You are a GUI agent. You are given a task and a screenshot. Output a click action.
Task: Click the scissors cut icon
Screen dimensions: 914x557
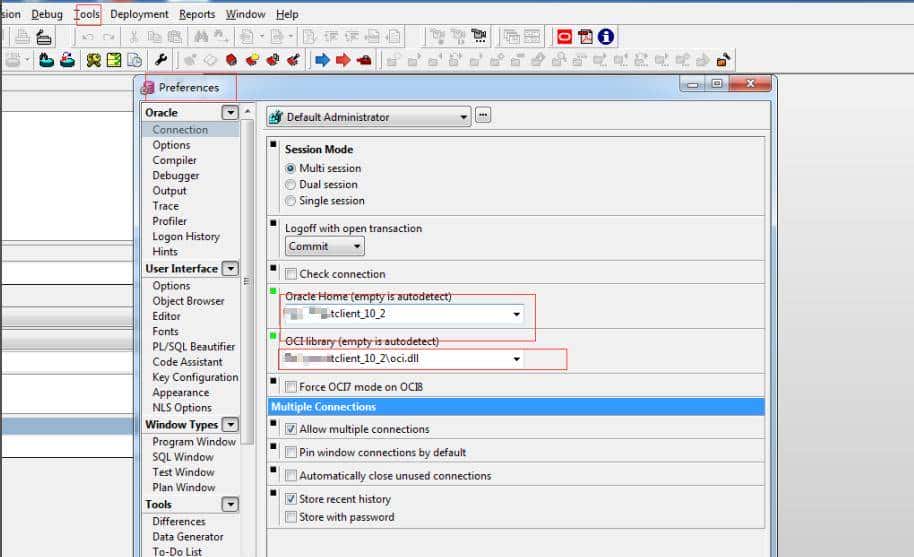tap(134, 37)
